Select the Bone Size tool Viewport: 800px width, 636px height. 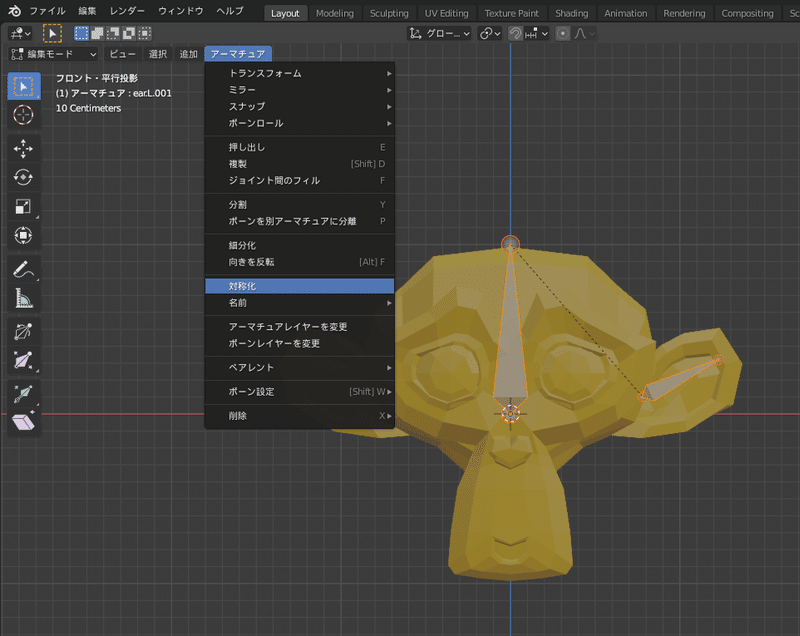pos(23,361)
